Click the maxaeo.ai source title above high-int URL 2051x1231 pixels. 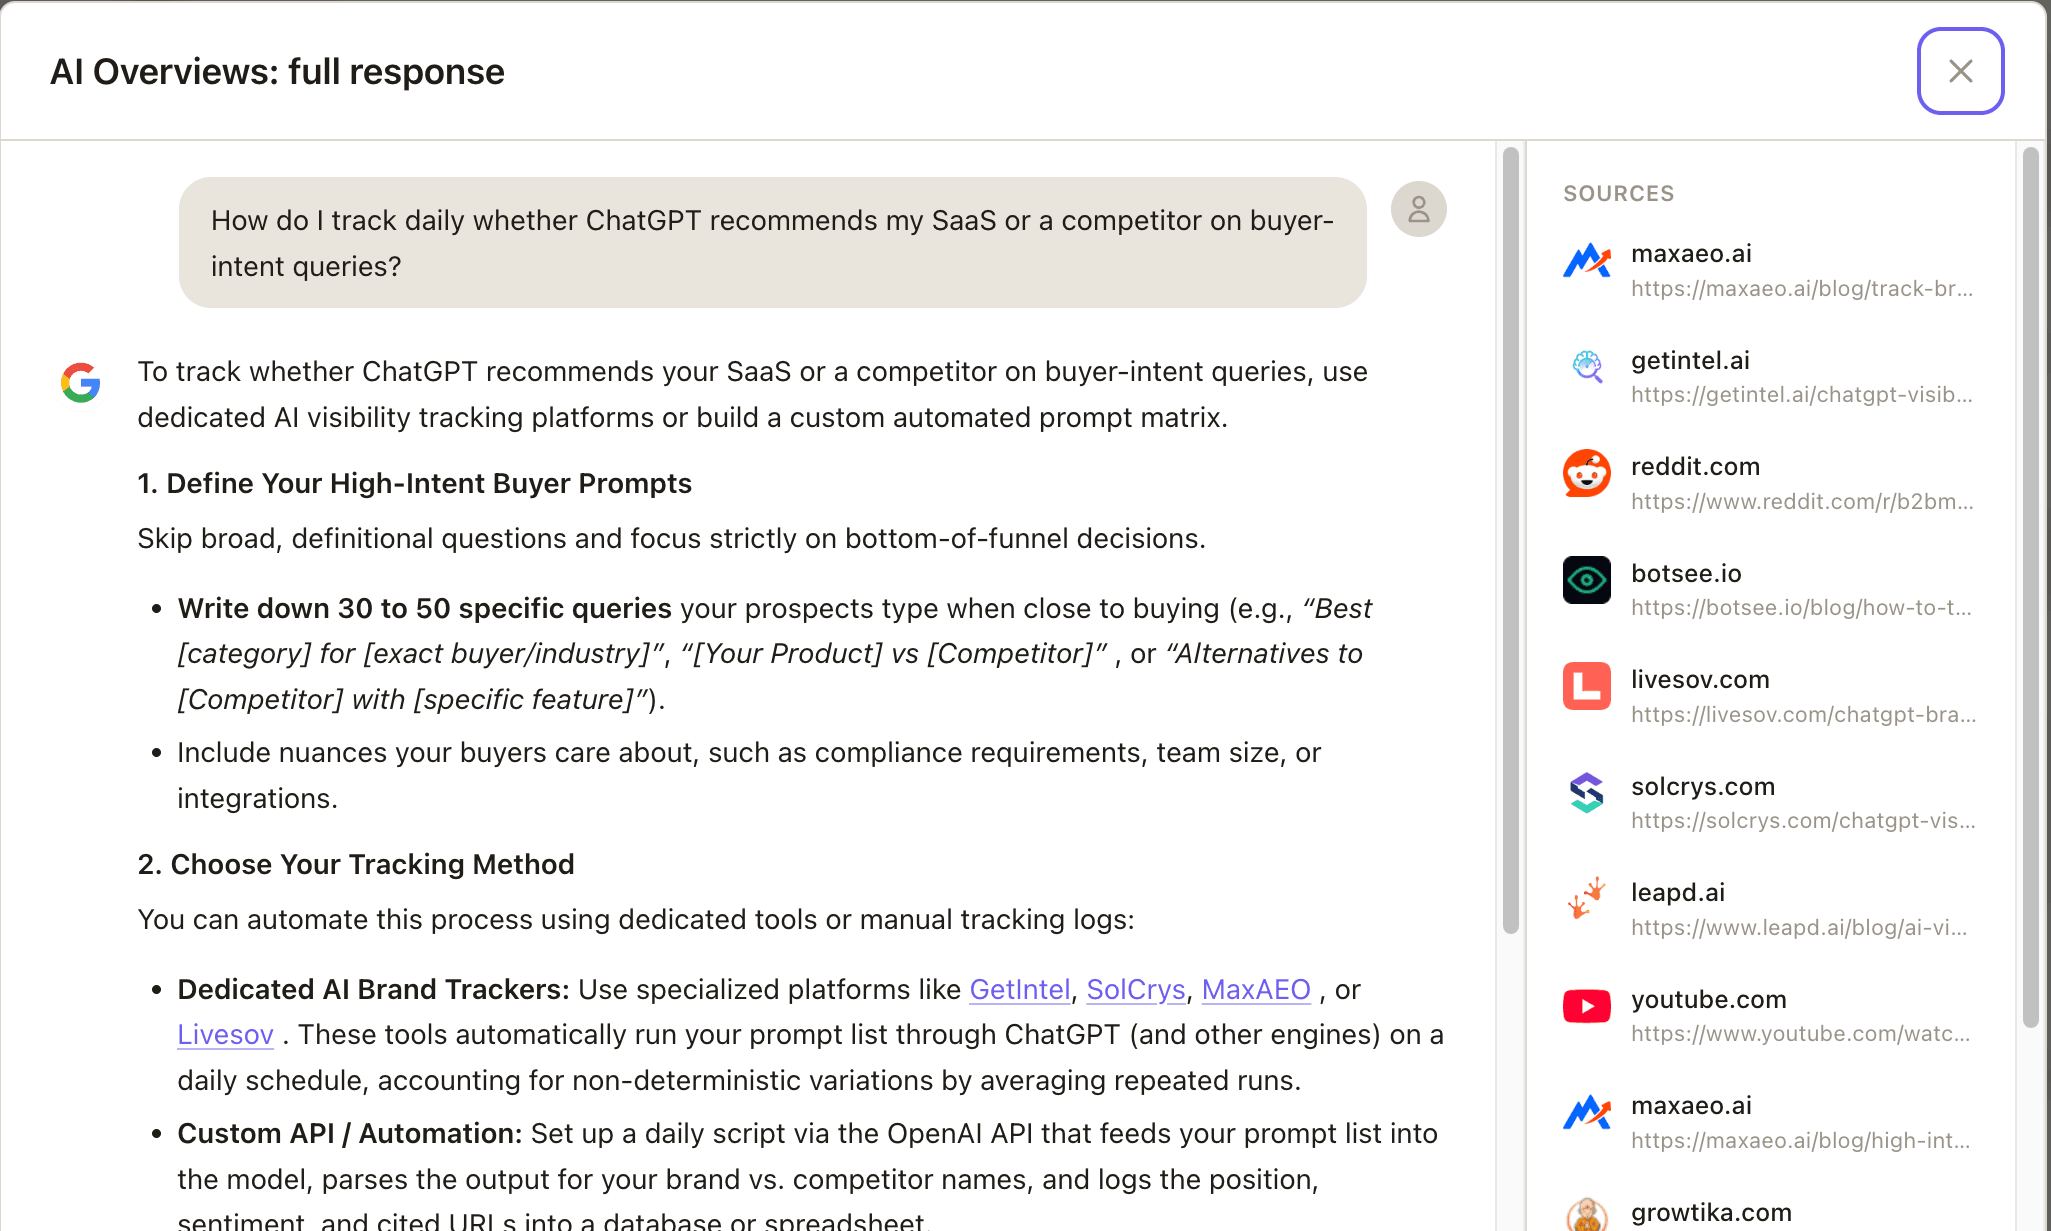click(x=1691, y=1105)
